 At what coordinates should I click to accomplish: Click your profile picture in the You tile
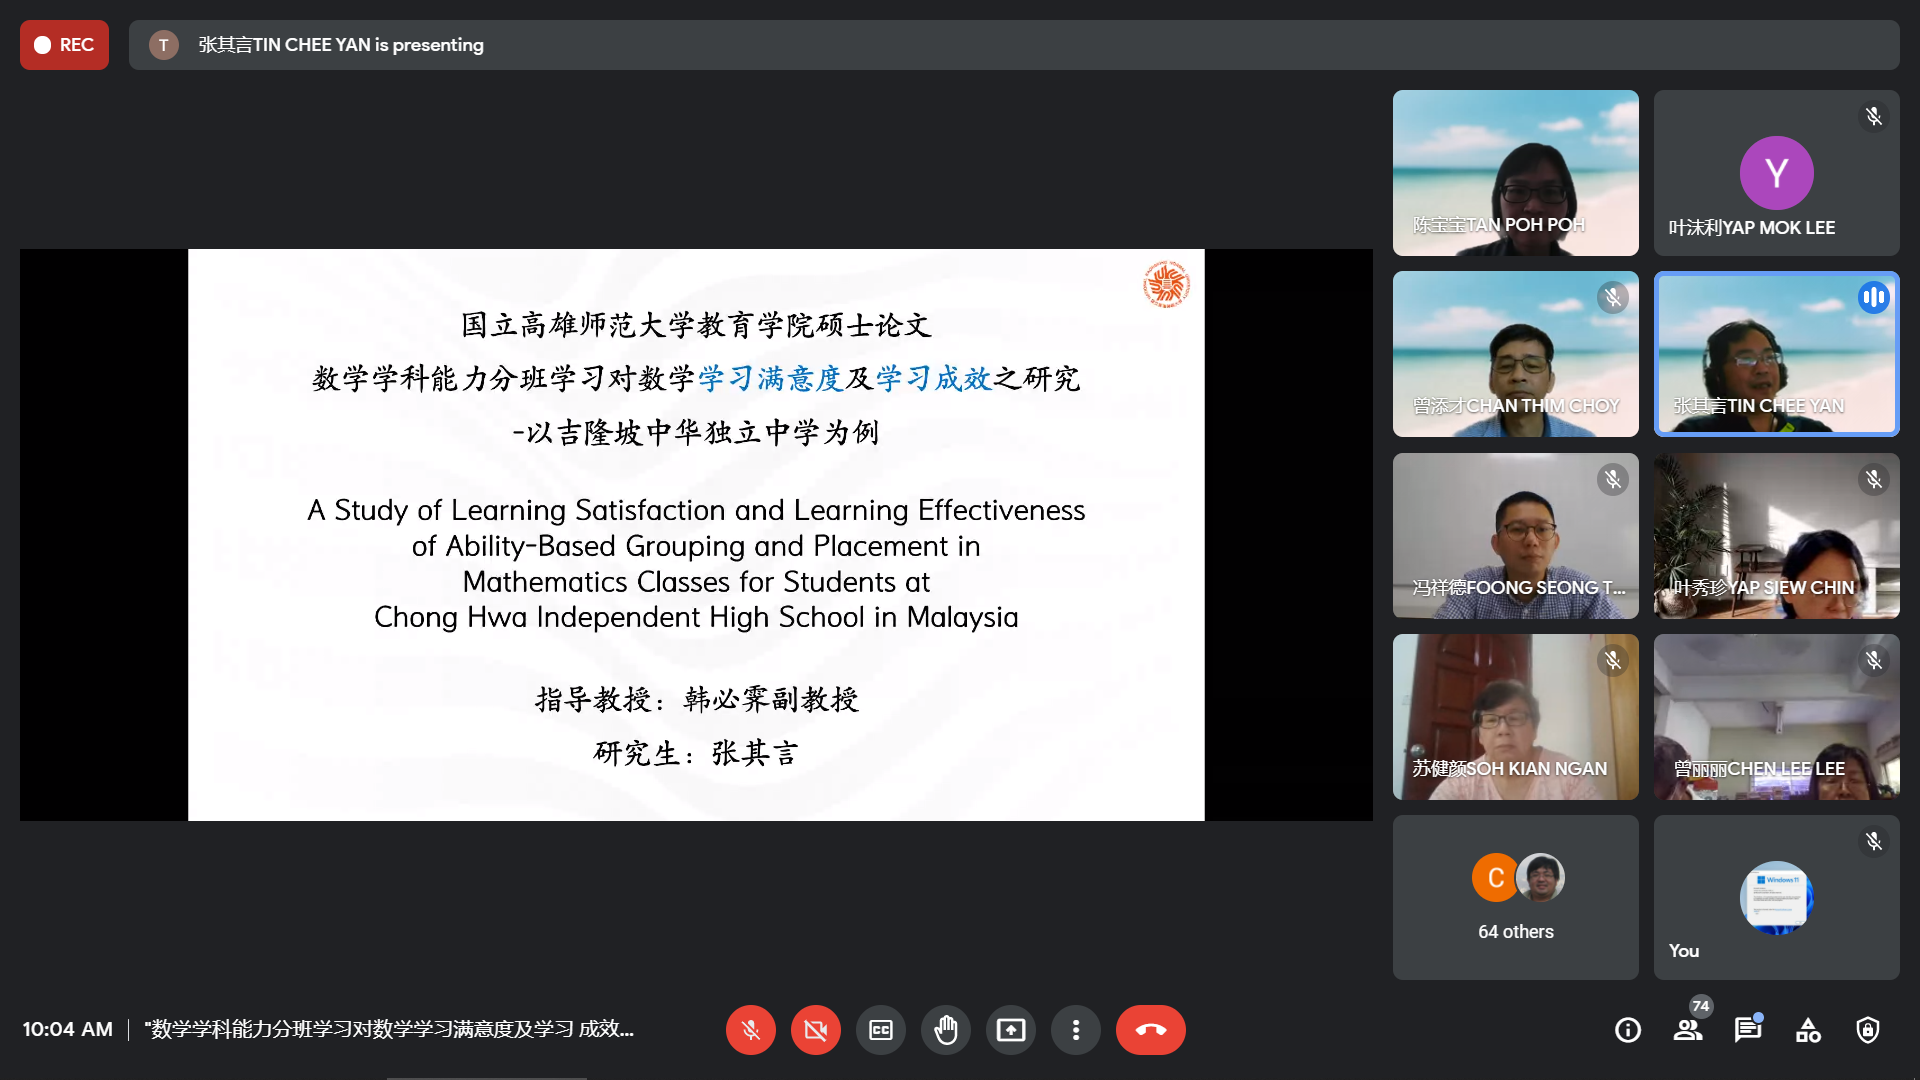(1776, 898)
